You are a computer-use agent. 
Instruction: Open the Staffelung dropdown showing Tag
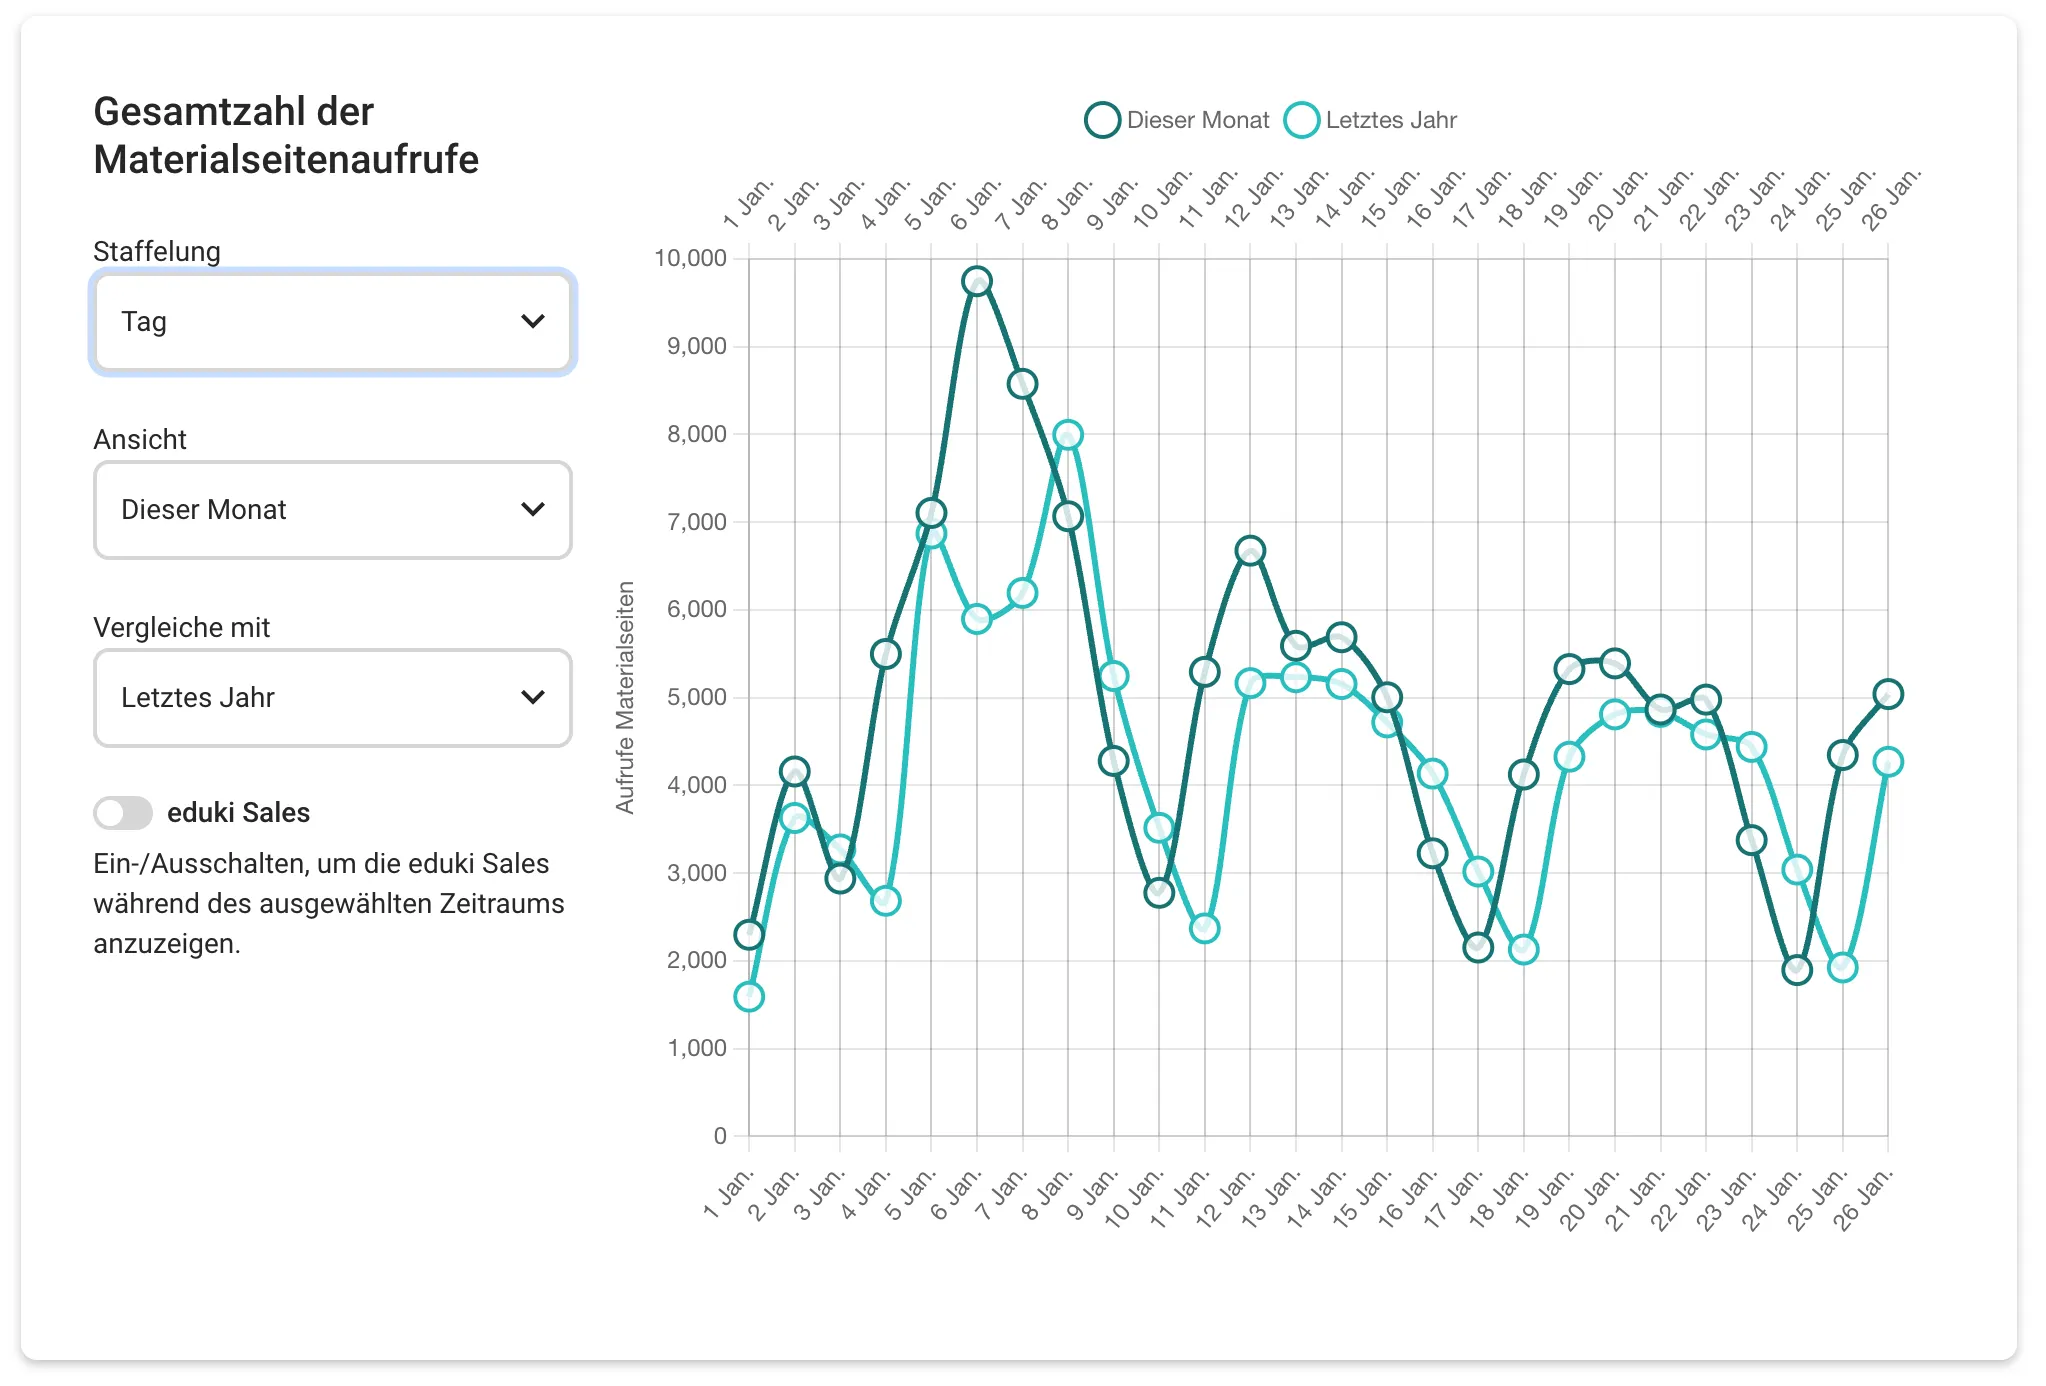(x=332, y=322)
